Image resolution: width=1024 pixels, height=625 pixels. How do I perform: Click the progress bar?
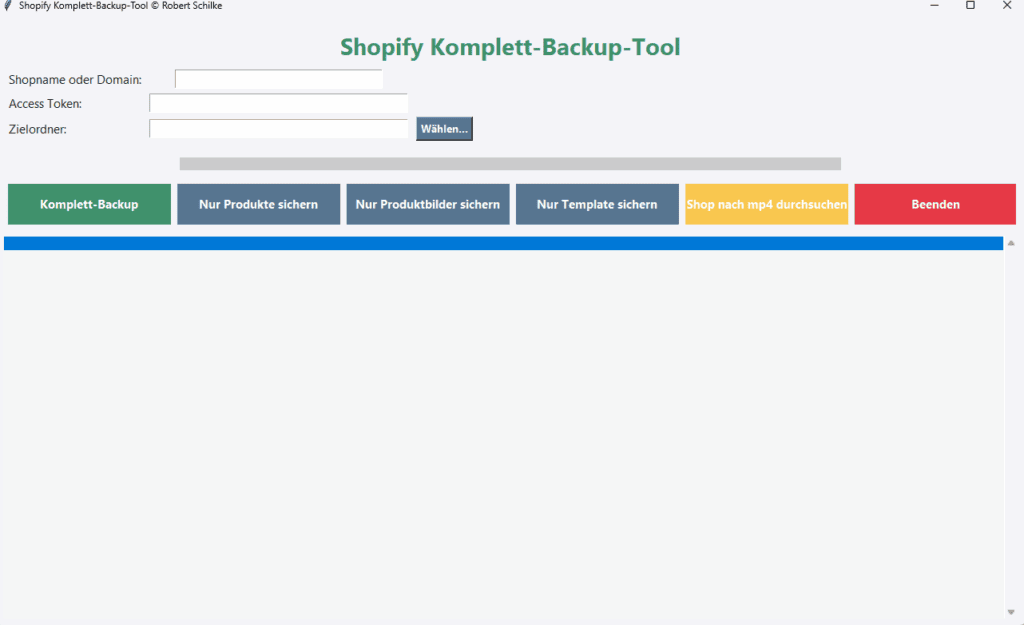click(x=510, y=163)
